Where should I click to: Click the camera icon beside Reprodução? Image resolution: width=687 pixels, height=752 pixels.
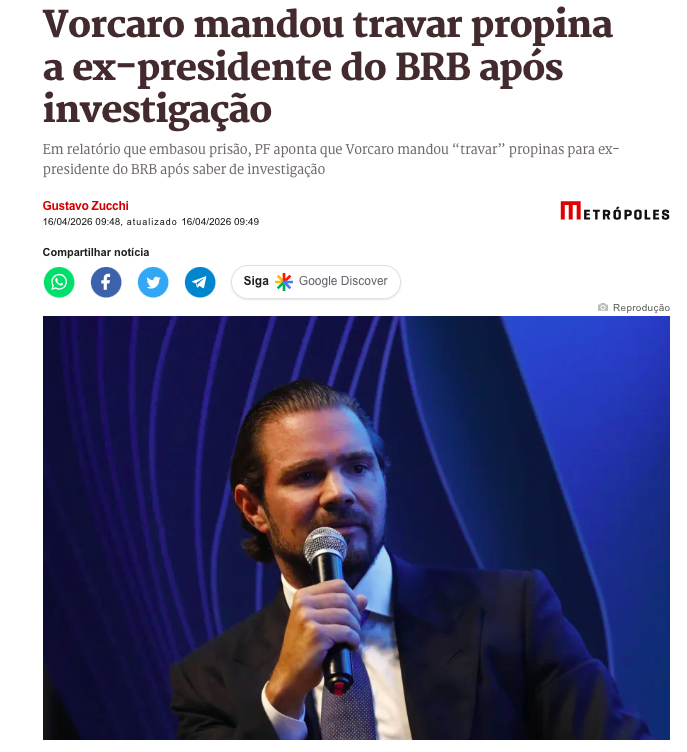603,307
